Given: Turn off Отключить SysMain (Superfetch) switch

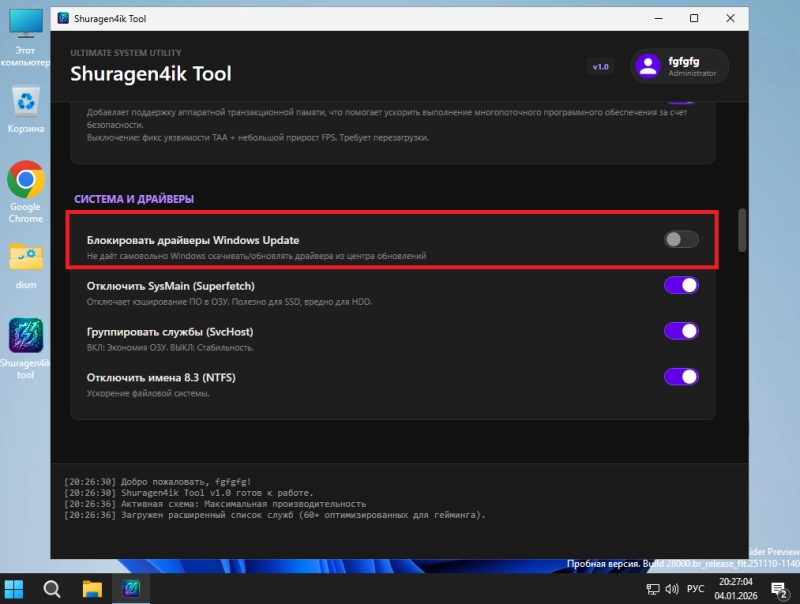Looking at the screenshot, I should (x=681, y=285).
